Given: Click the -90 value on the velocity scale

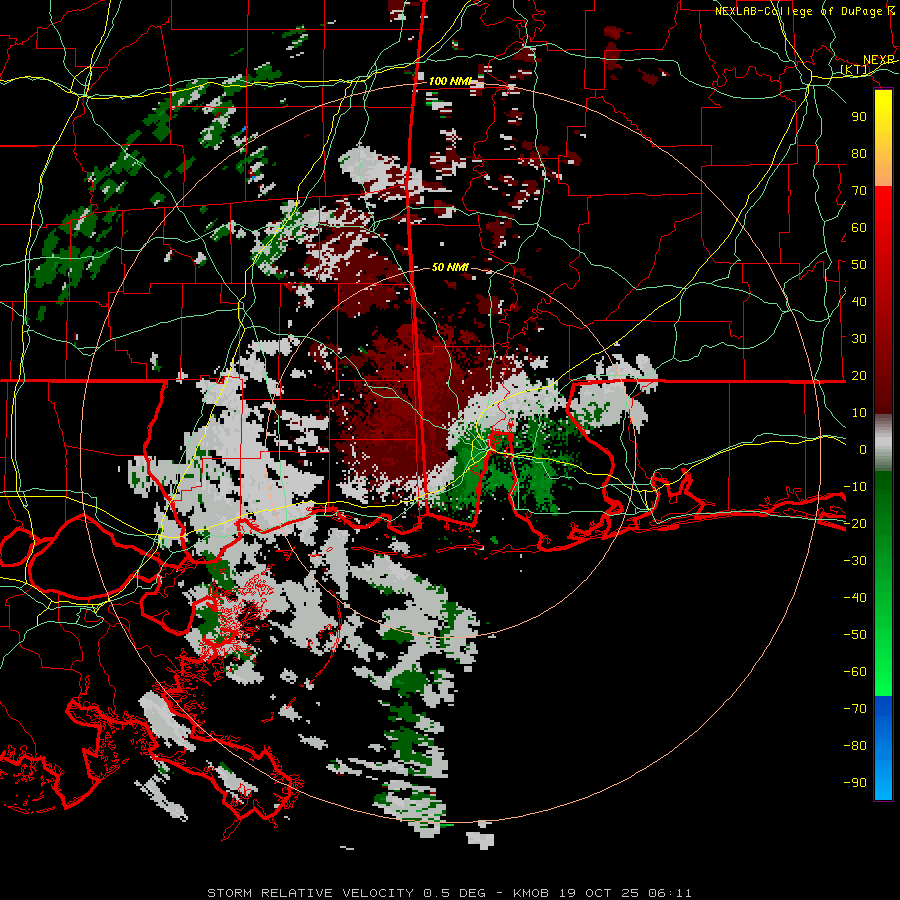Looking at the screenshot, I should click(855, 783).
